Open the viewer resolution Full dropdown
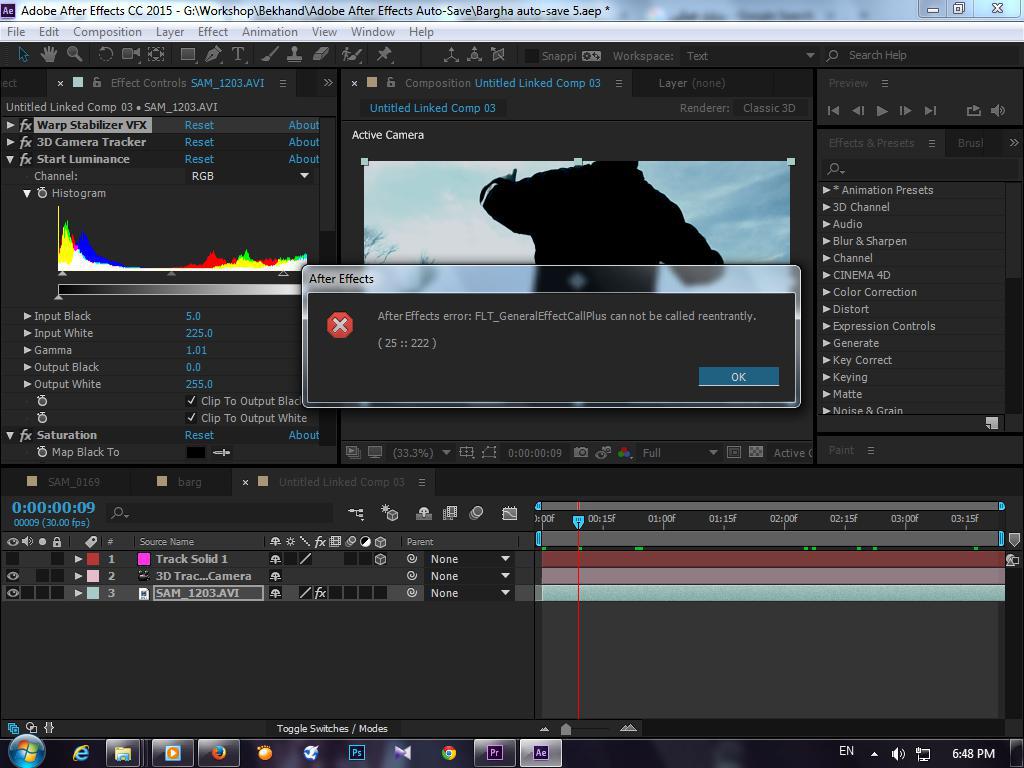This screenshot has width=1024, height=768. [x=679, y=452]
